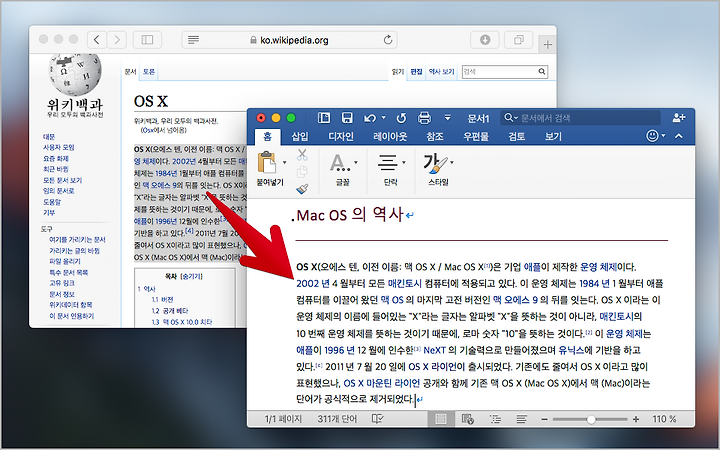Screen dimensions: 720x450
Task: Toggle Safari sidebar button
Action: pos(147,40)
